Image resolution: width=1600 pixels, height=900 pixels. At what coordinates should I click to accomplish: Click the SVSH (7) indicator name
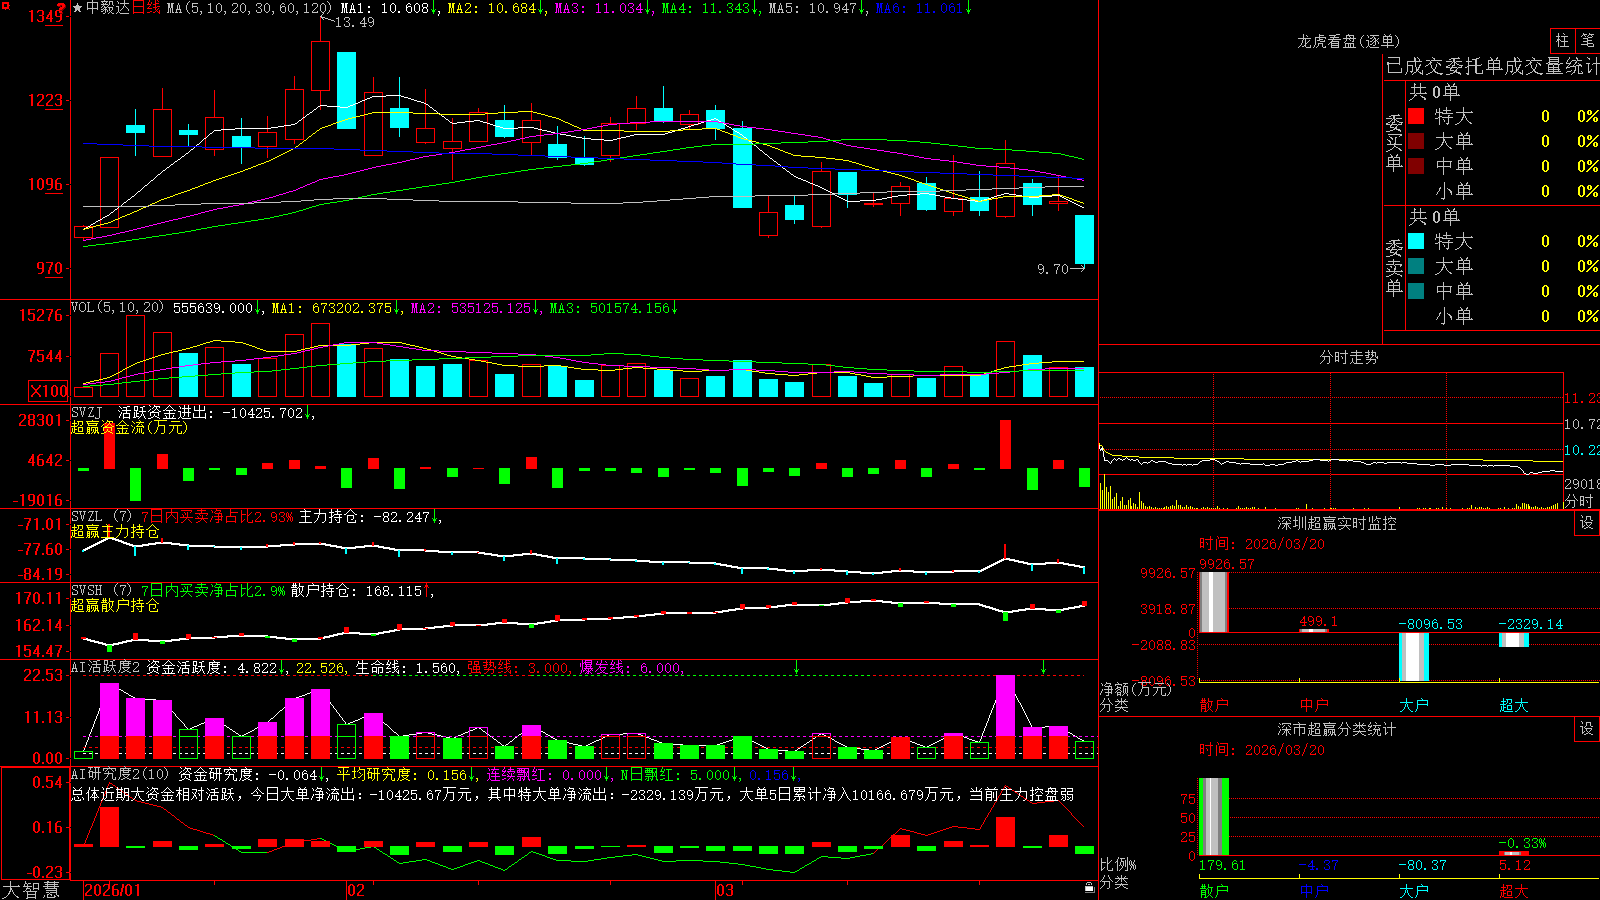(102, 591)
